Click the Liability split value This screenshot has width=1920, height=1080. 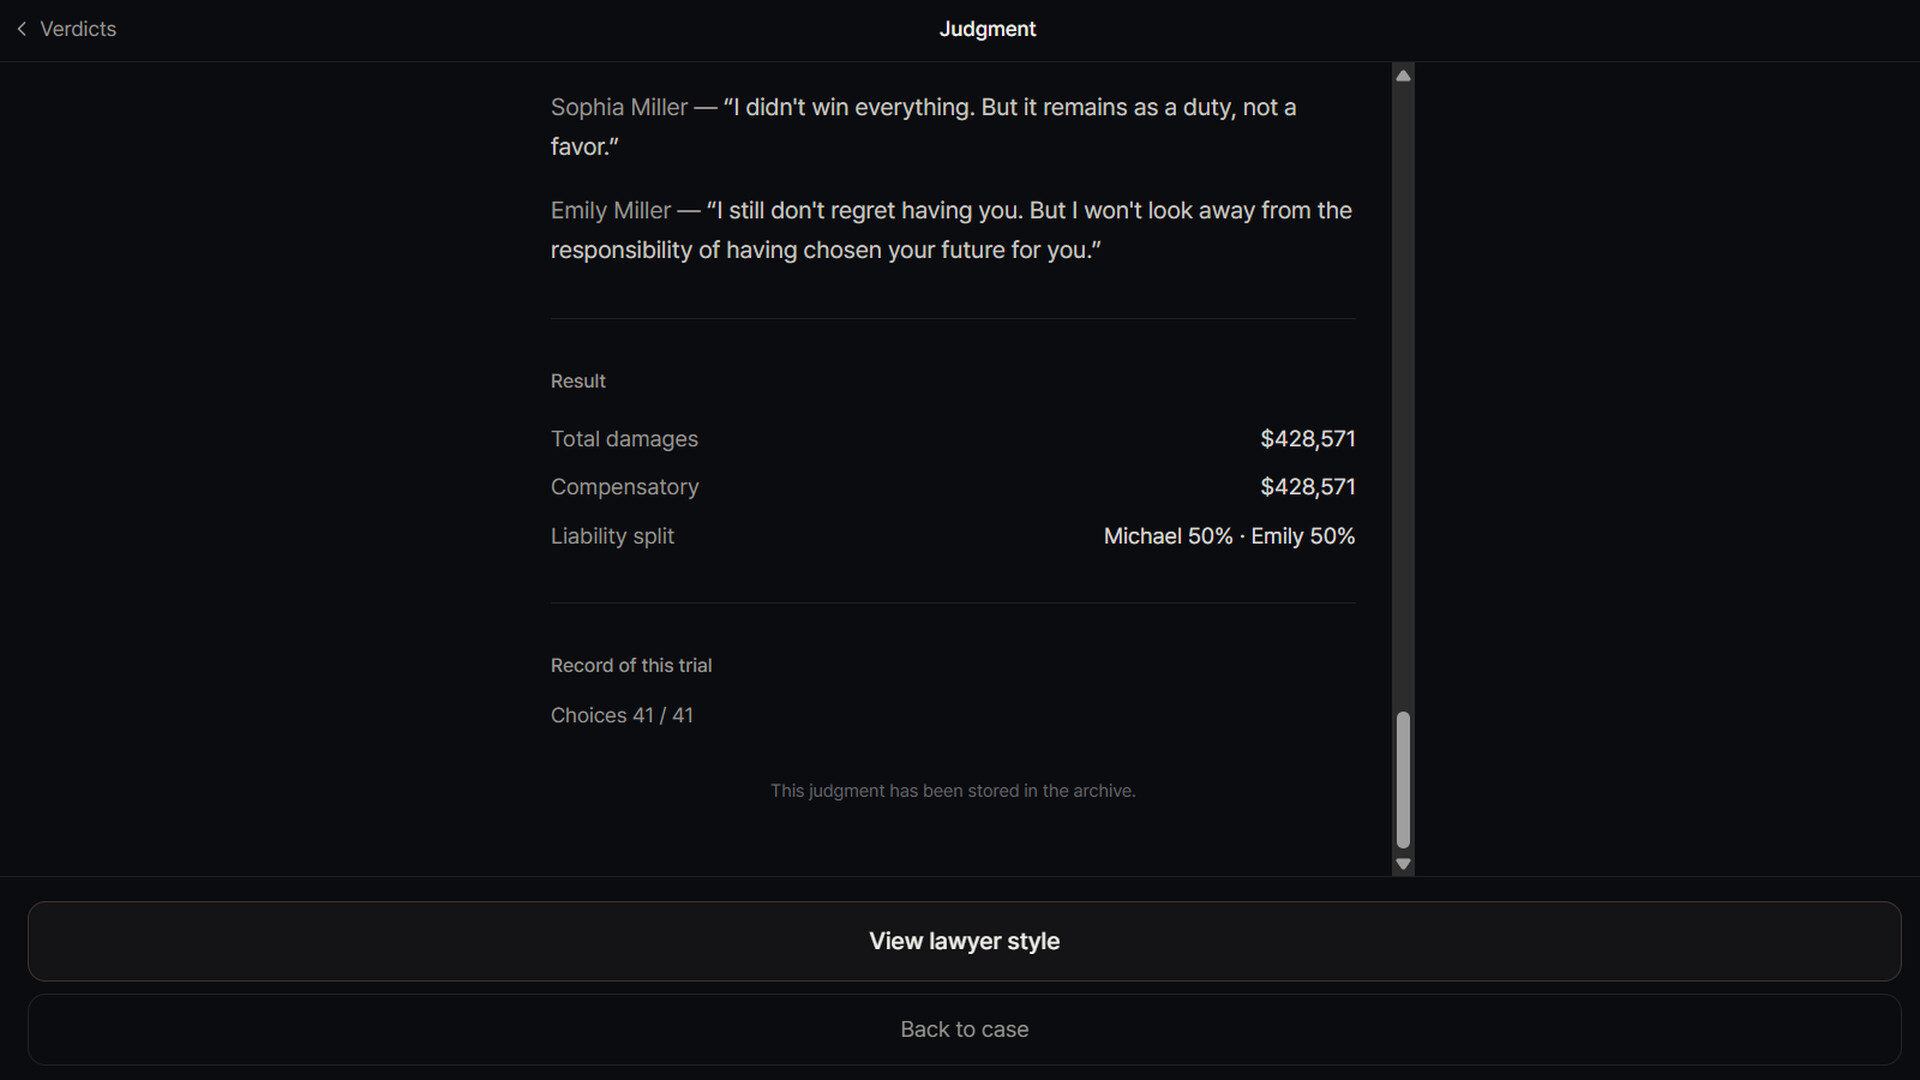(x=1229, y=536)
